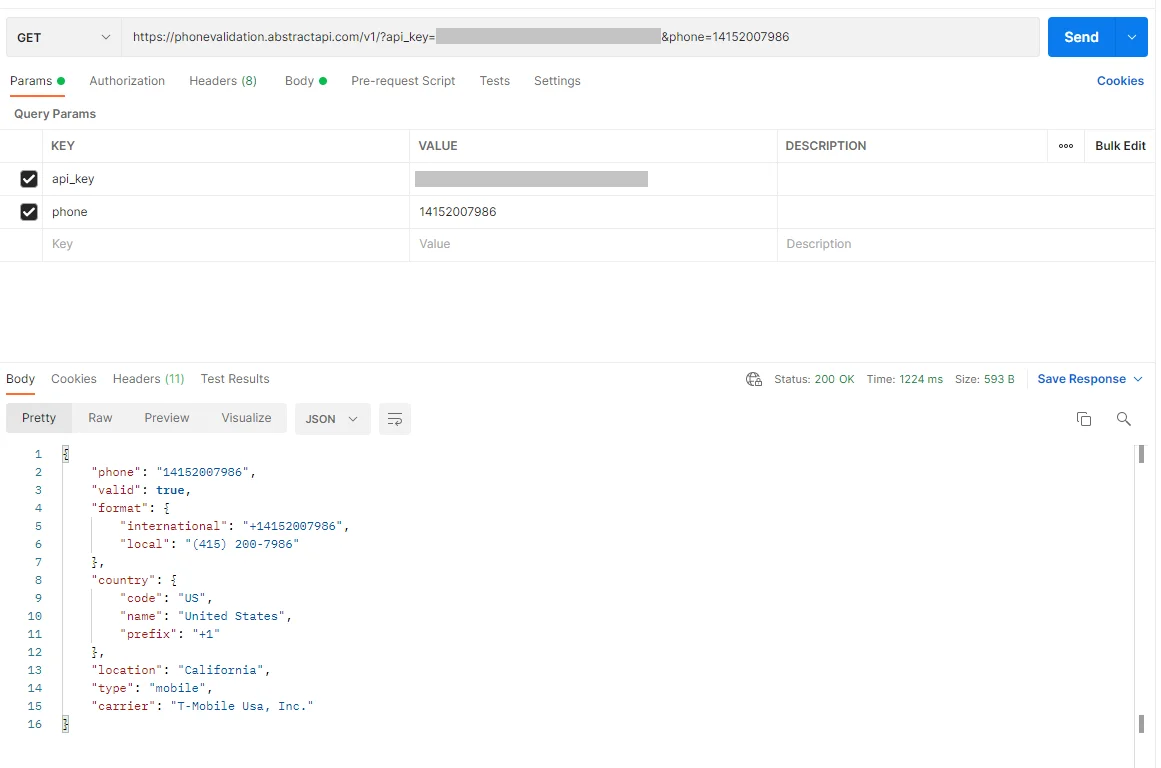The height and width of the screenshot is (768, 1161).
Task: Open the query params more-options ellipsis menu
Action: [x=1065, y=145]
